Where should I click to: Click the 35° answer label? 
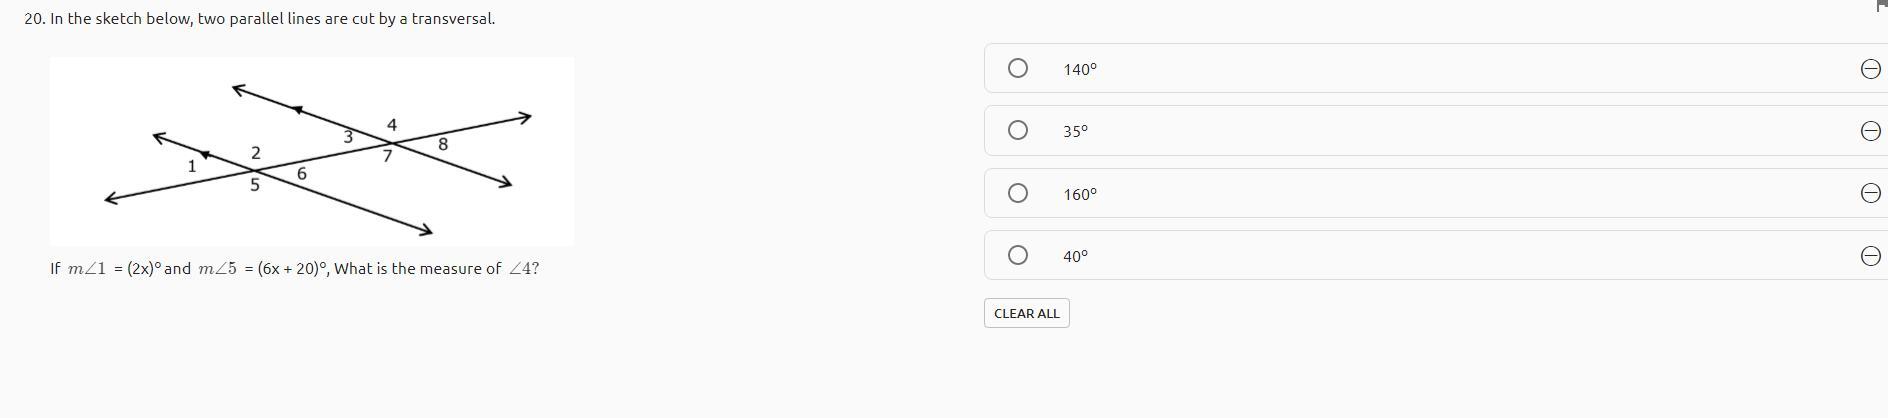point(1075,132)
